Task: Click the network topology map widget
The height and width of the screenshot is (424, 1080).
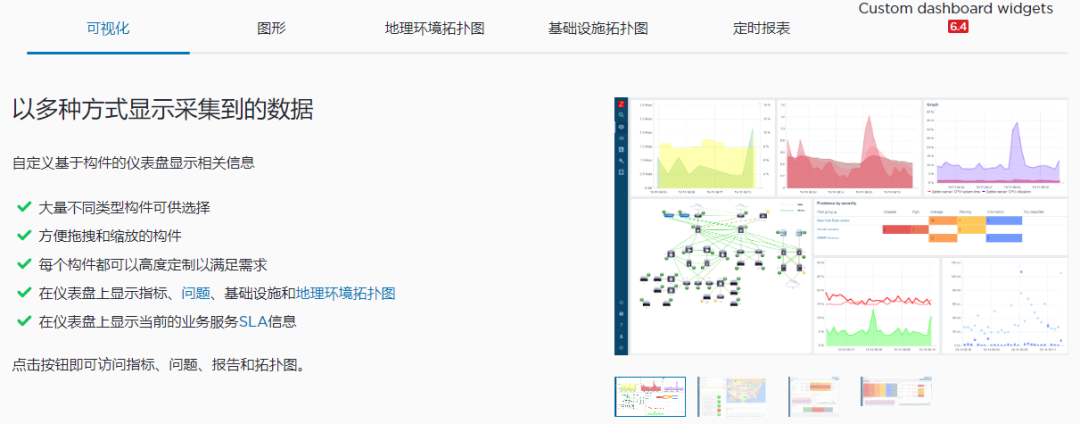Action: pyautogui.click(x=720, y=276)
